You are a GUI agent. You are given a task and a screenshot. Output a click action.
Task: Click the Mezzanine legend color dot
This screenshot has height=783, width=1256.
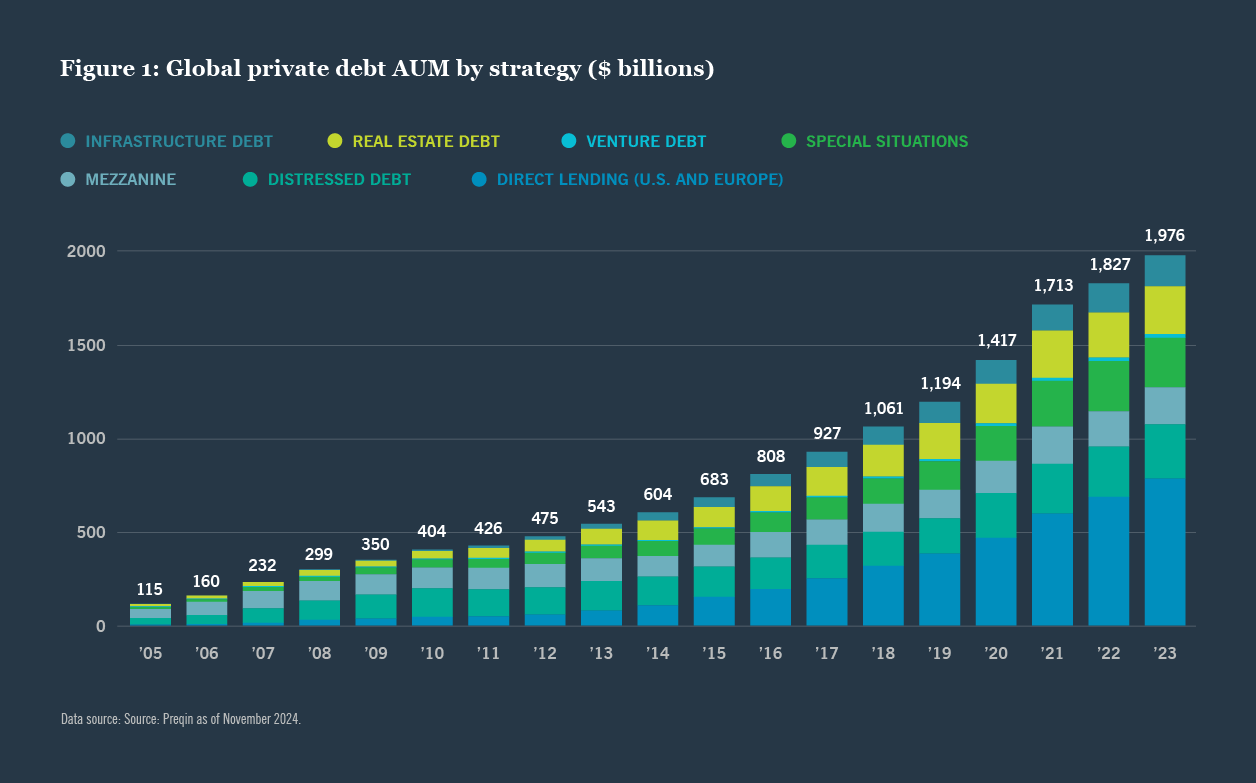68,179
